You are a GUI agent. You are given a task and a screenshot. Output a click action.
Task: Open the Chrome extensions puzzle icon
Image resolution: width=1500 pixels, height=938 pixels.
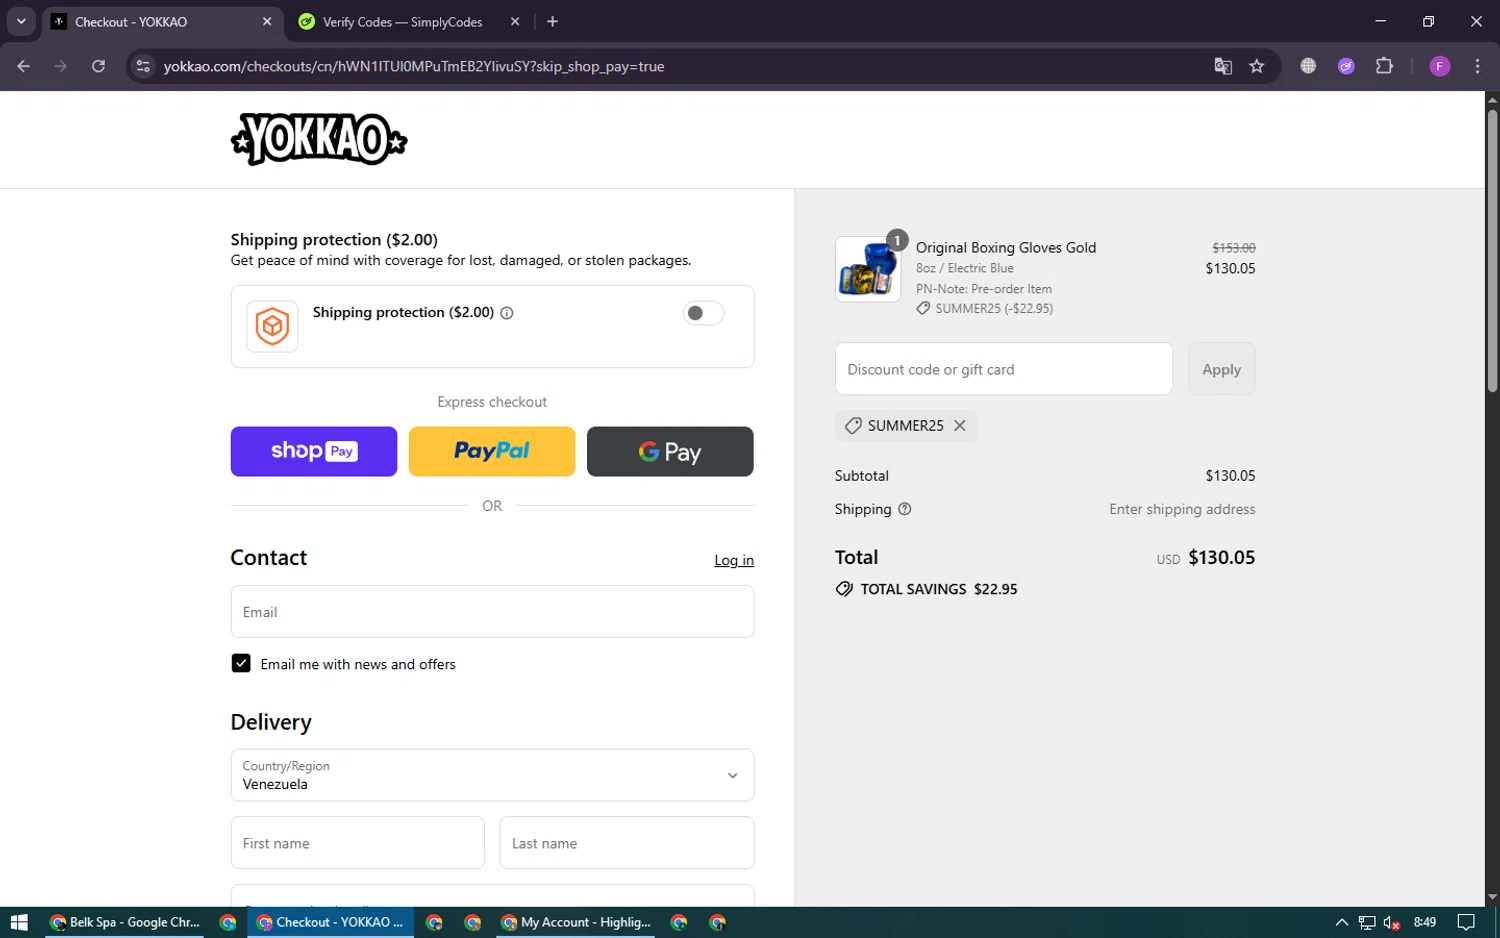coord(1384,66)
